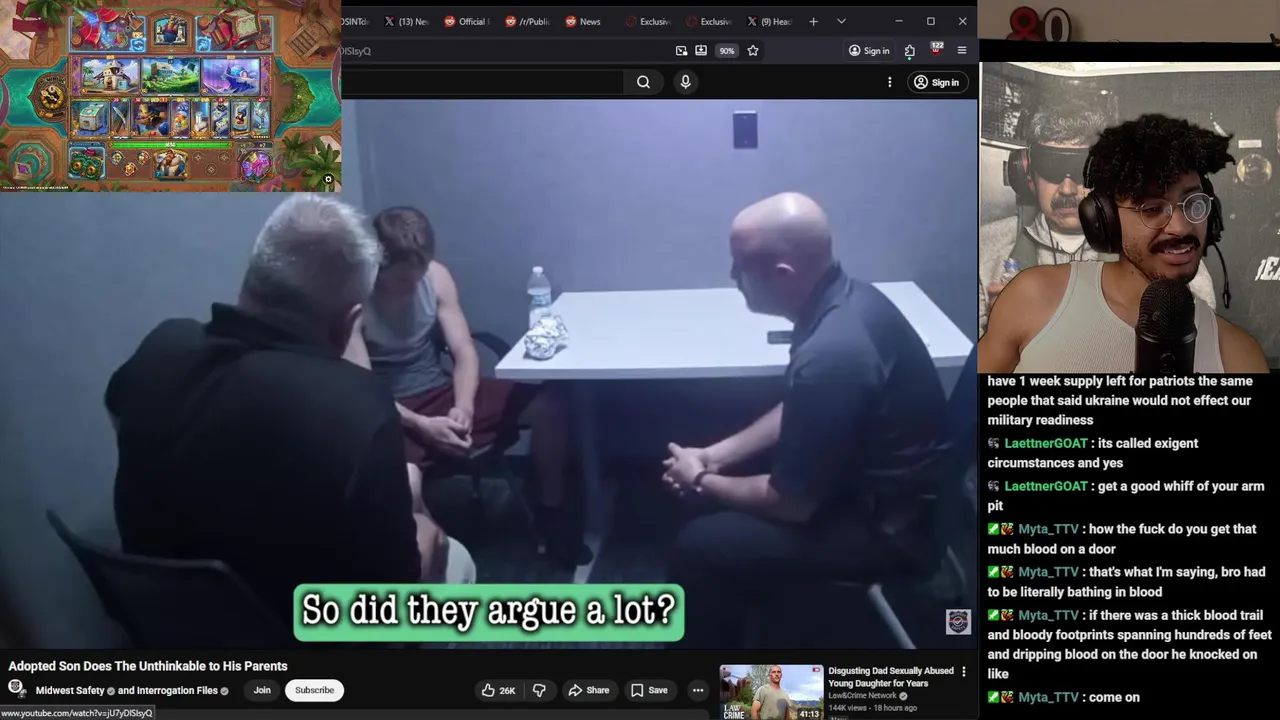Click the YouTube search input field

(x=482, y=82)
